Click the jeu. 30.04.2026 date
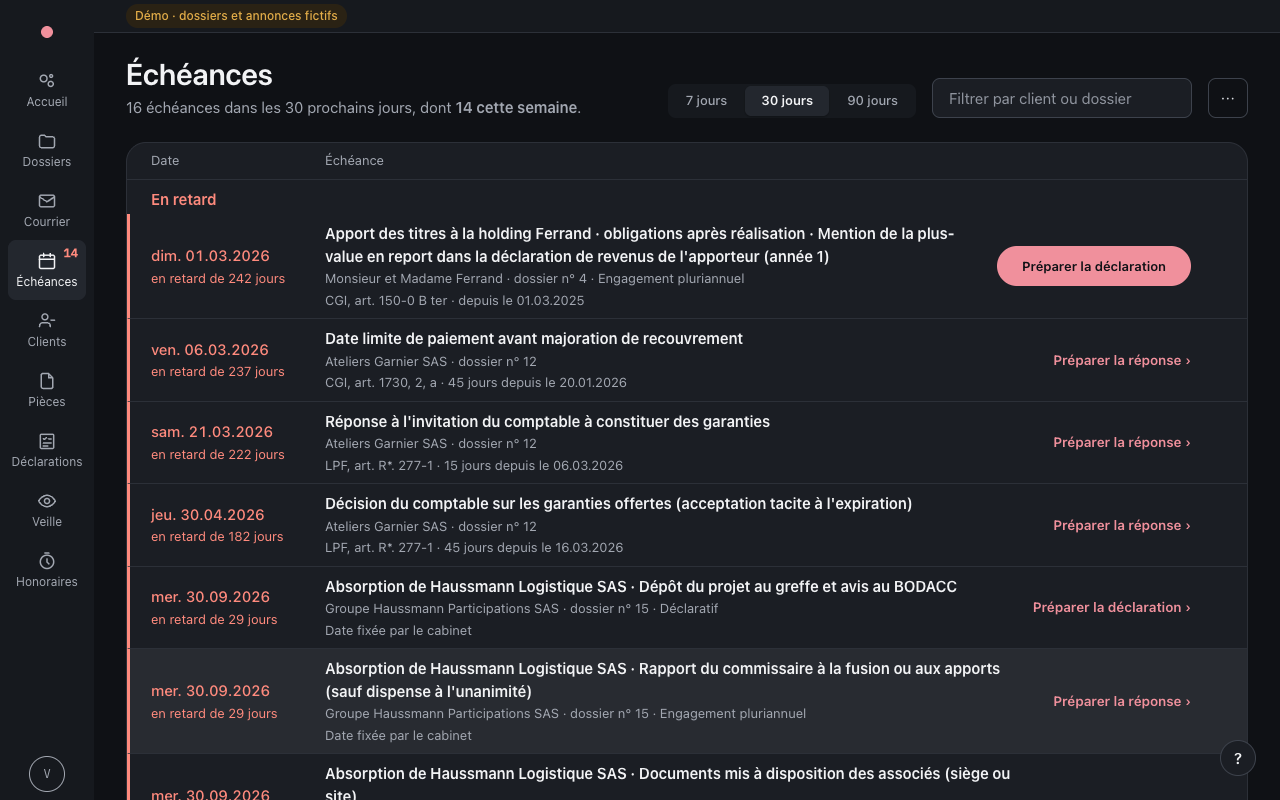The width and height of the screenshot is (1280, 800). (x=208, y=515)
